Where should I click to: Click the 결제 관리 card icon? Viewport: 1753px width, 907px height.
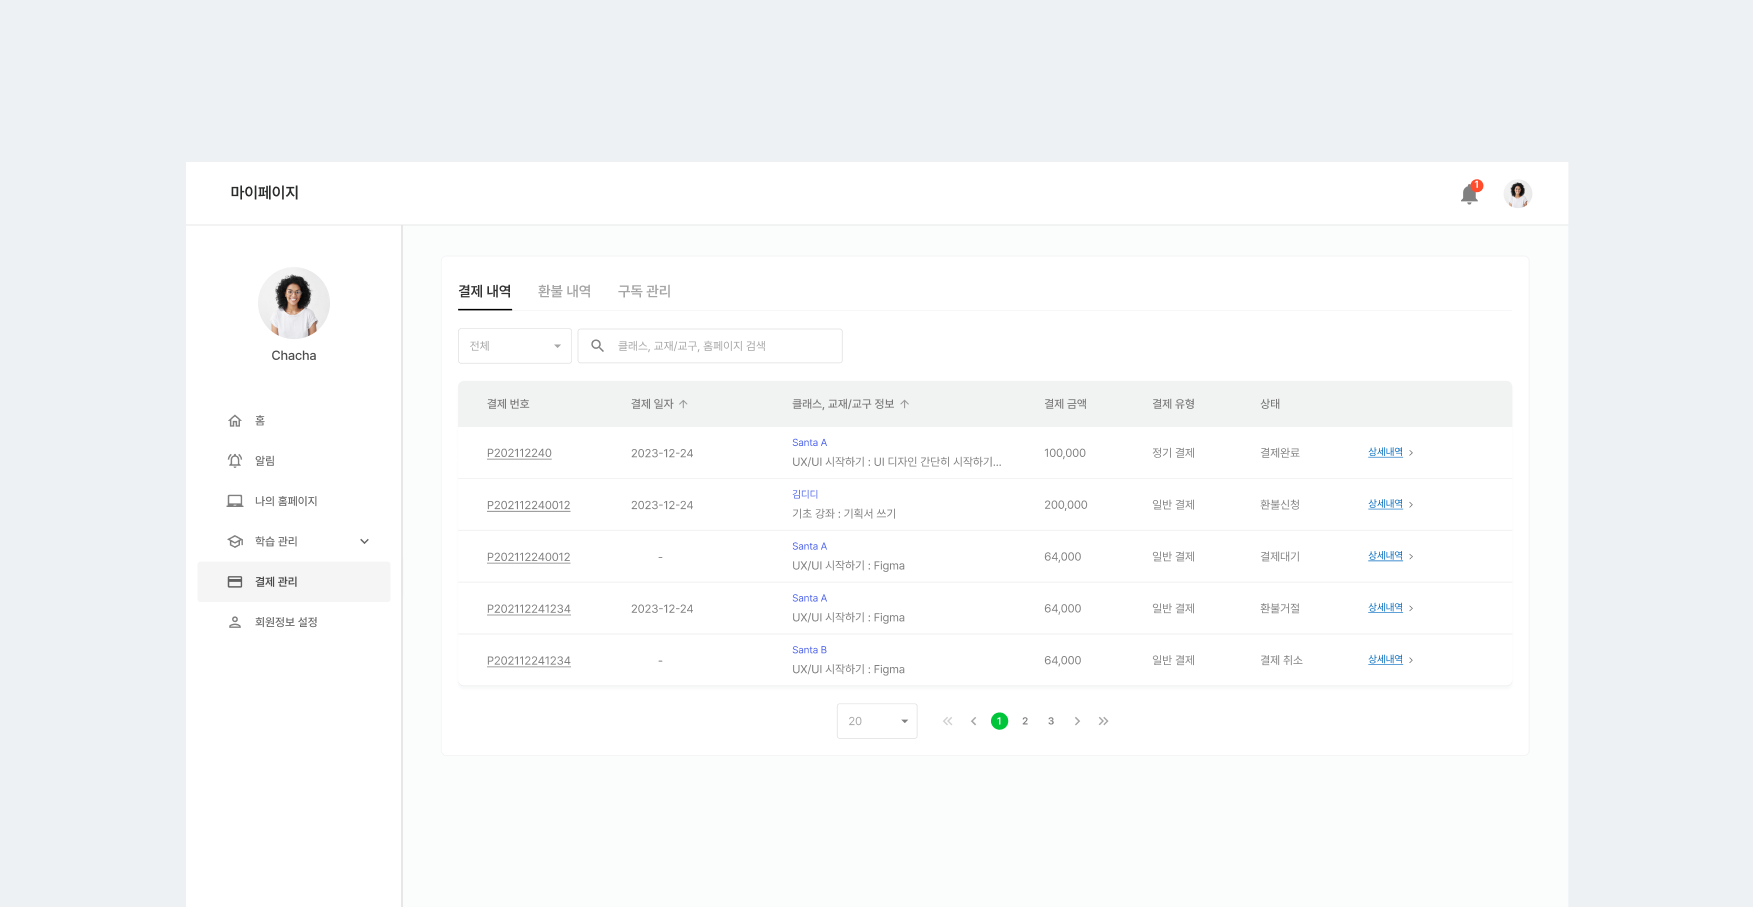pos(235,582)
